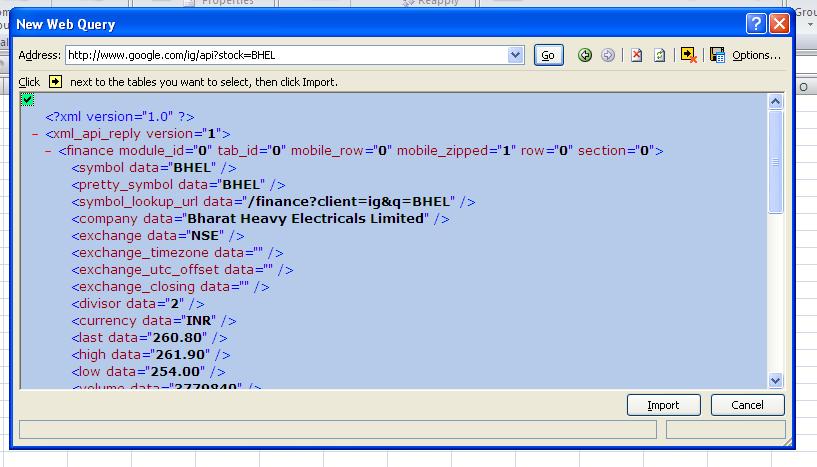Click the symbol_lookup_url data line
The width and height of the screenshot is (817, 467).
274,202
